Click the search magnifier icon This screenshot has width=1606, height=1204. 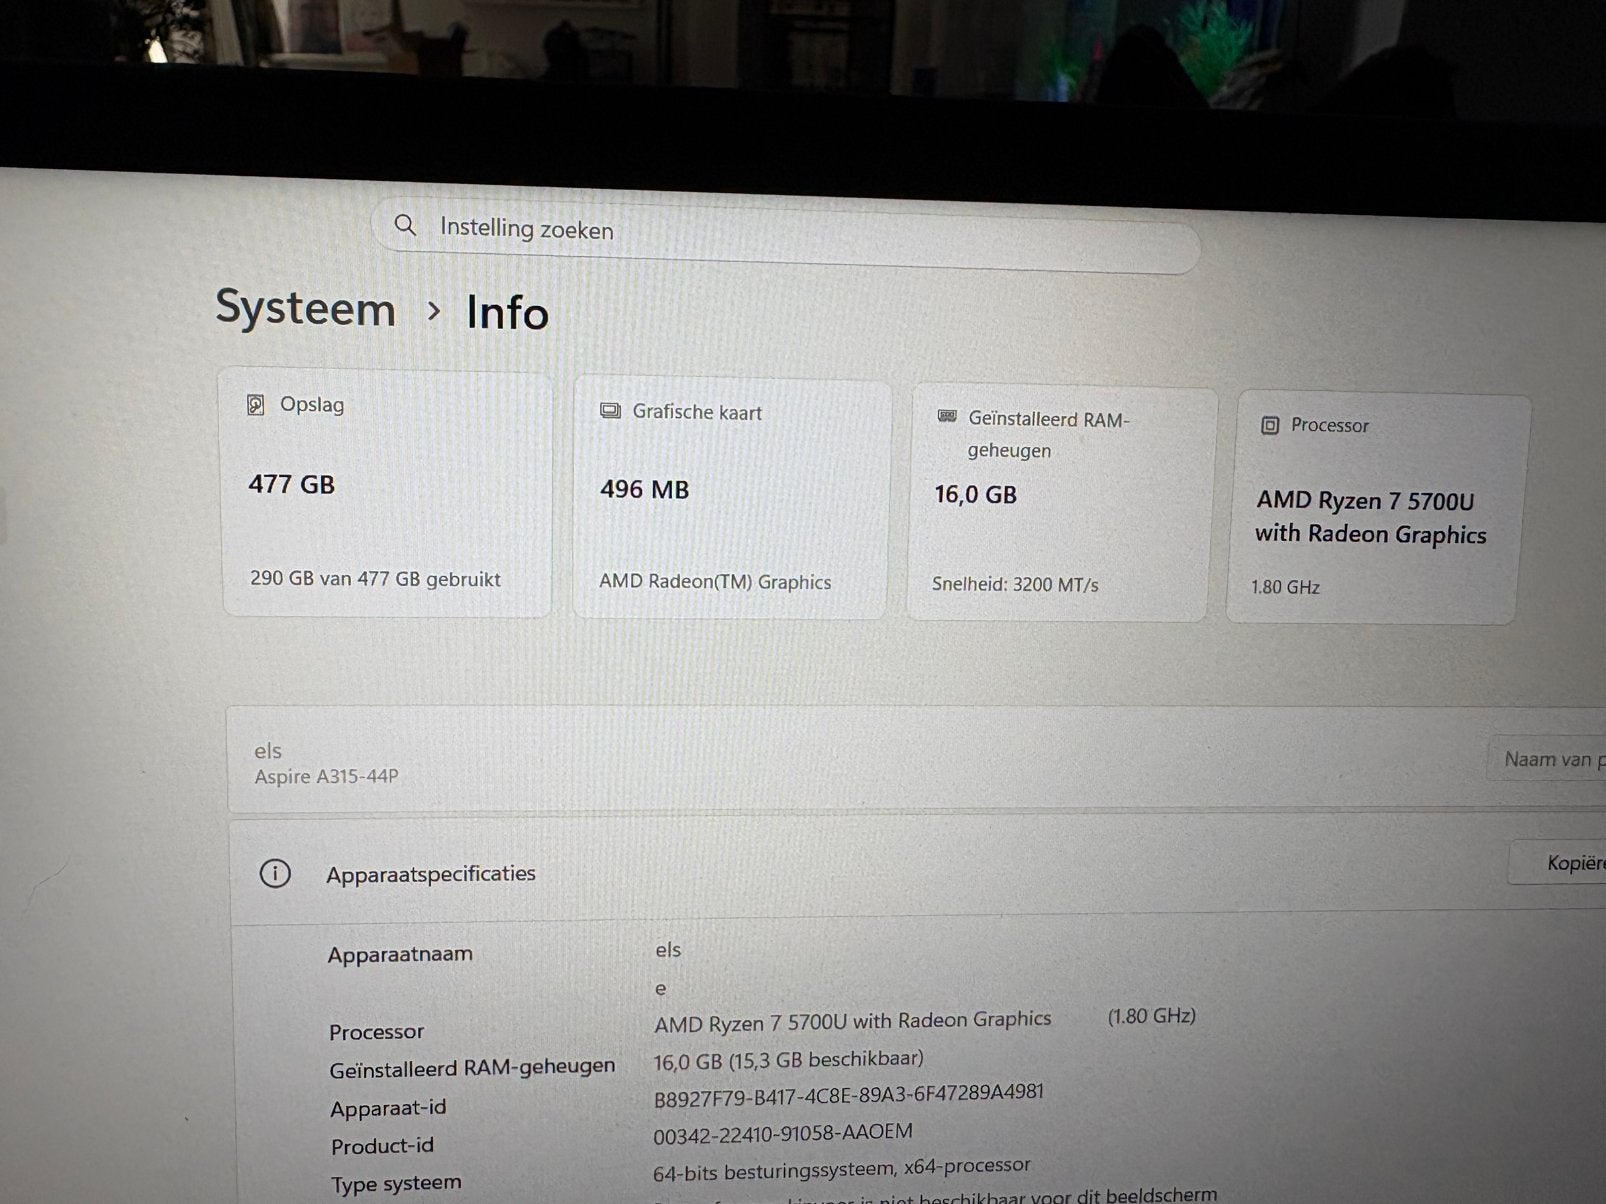click(405, 225)
